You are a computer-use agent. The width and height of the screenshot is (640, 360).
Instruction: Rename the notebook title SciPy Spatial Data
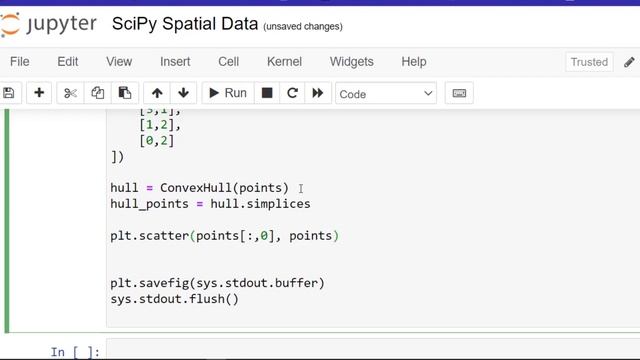185,24
